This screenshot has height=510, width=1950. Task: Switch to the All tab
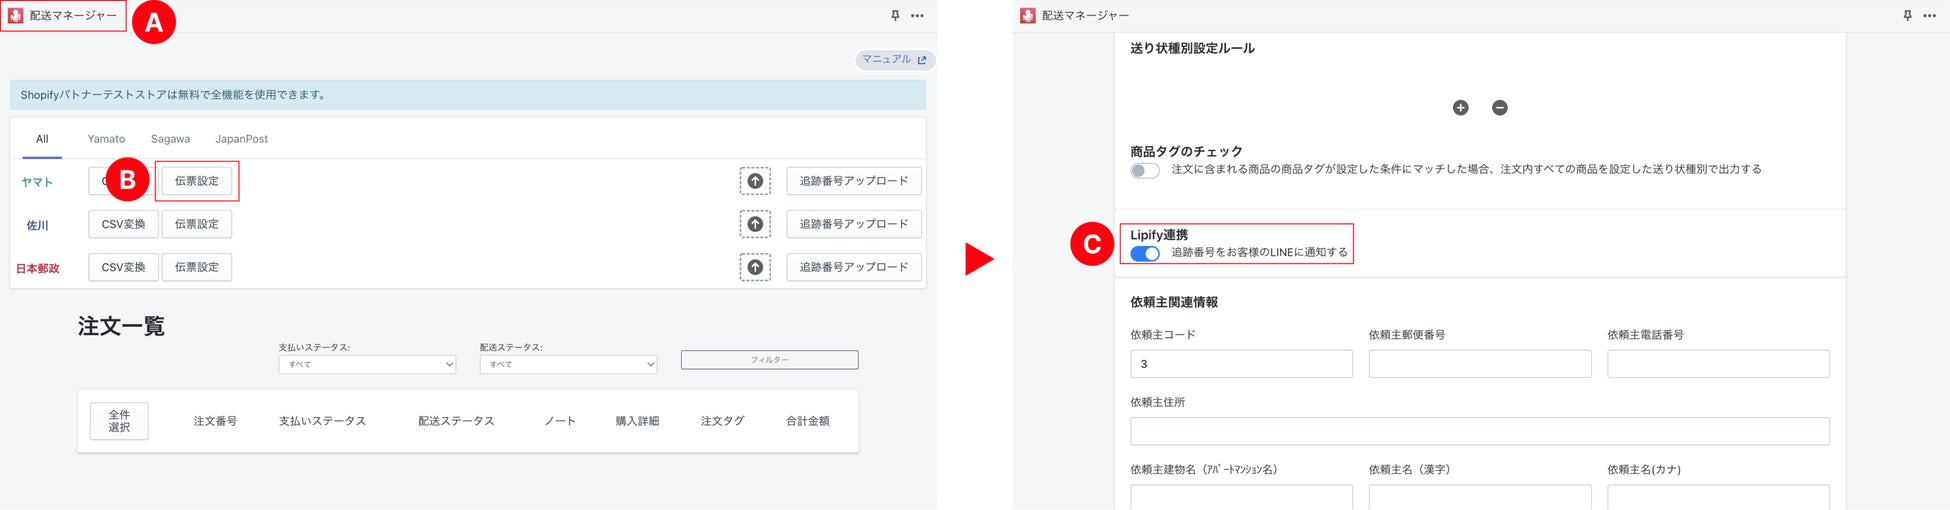42,139
